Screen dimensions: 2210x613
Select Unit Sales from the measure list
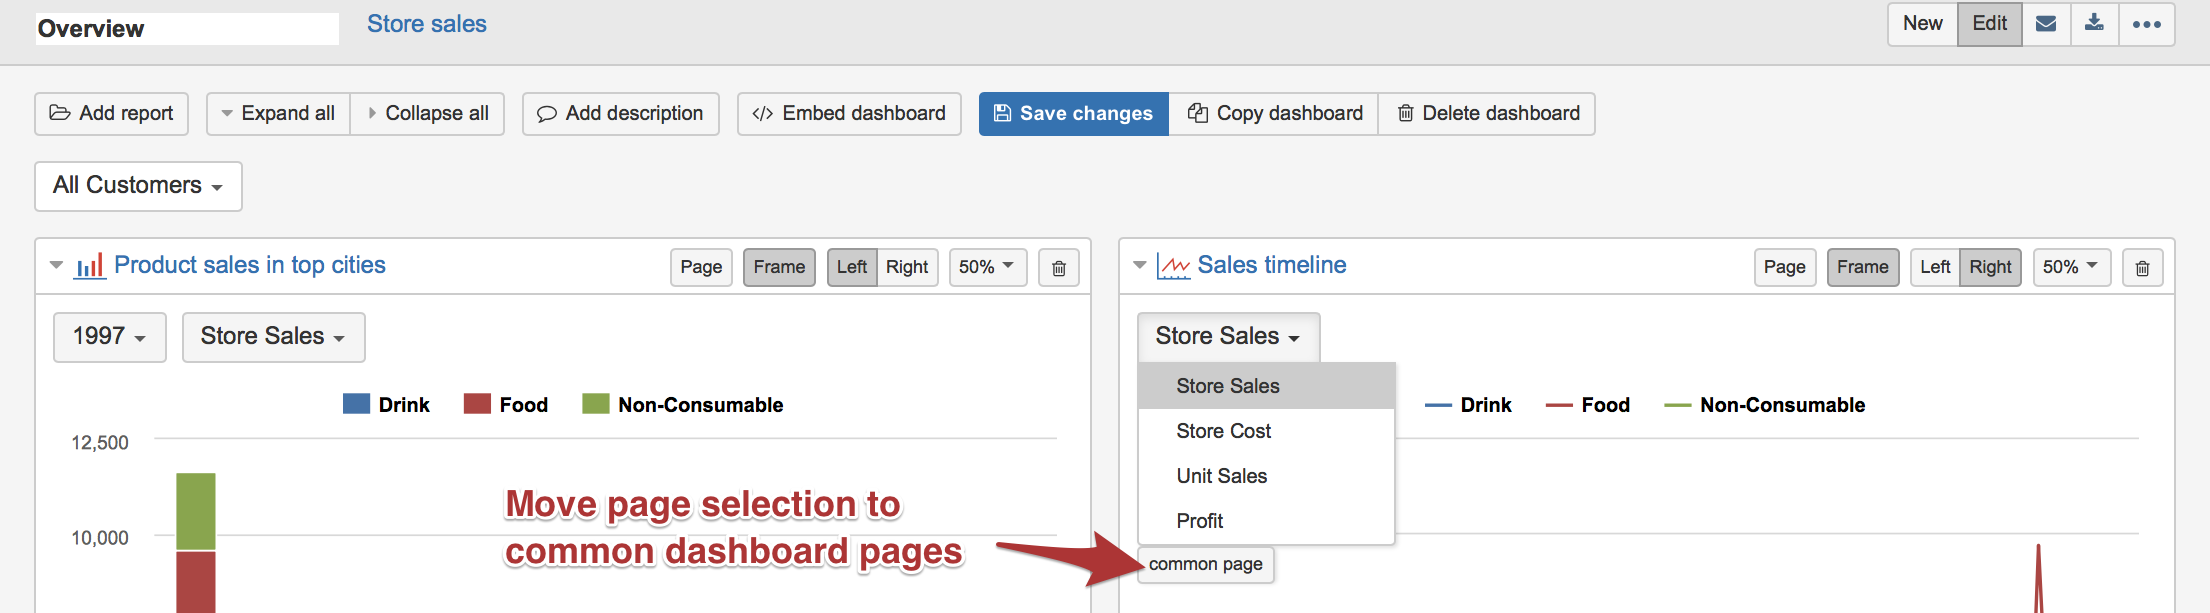pyautogui.click(x=1266, y=476)
